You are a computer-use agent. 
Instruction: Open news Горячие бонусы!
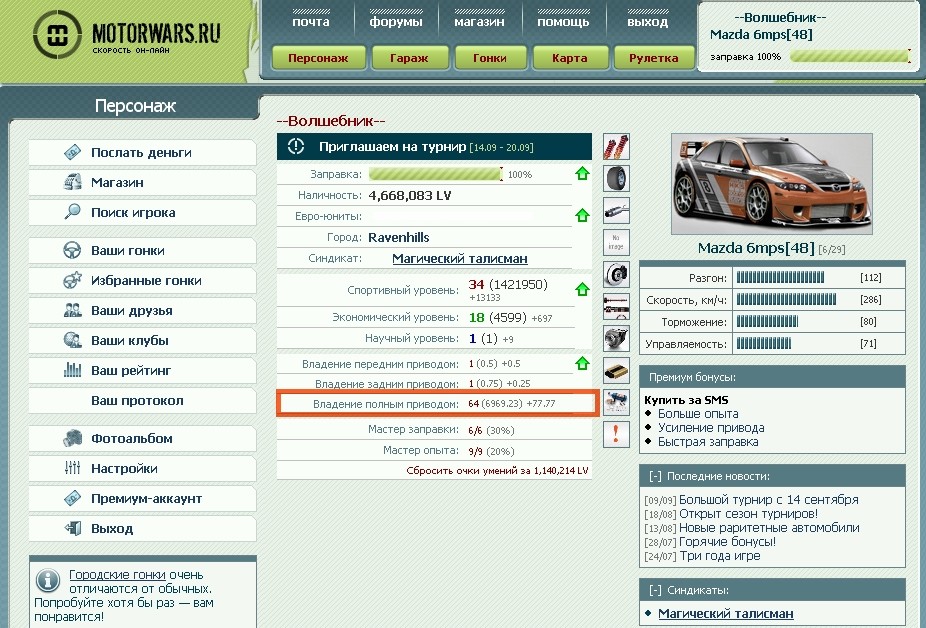[x=727, y=542]
